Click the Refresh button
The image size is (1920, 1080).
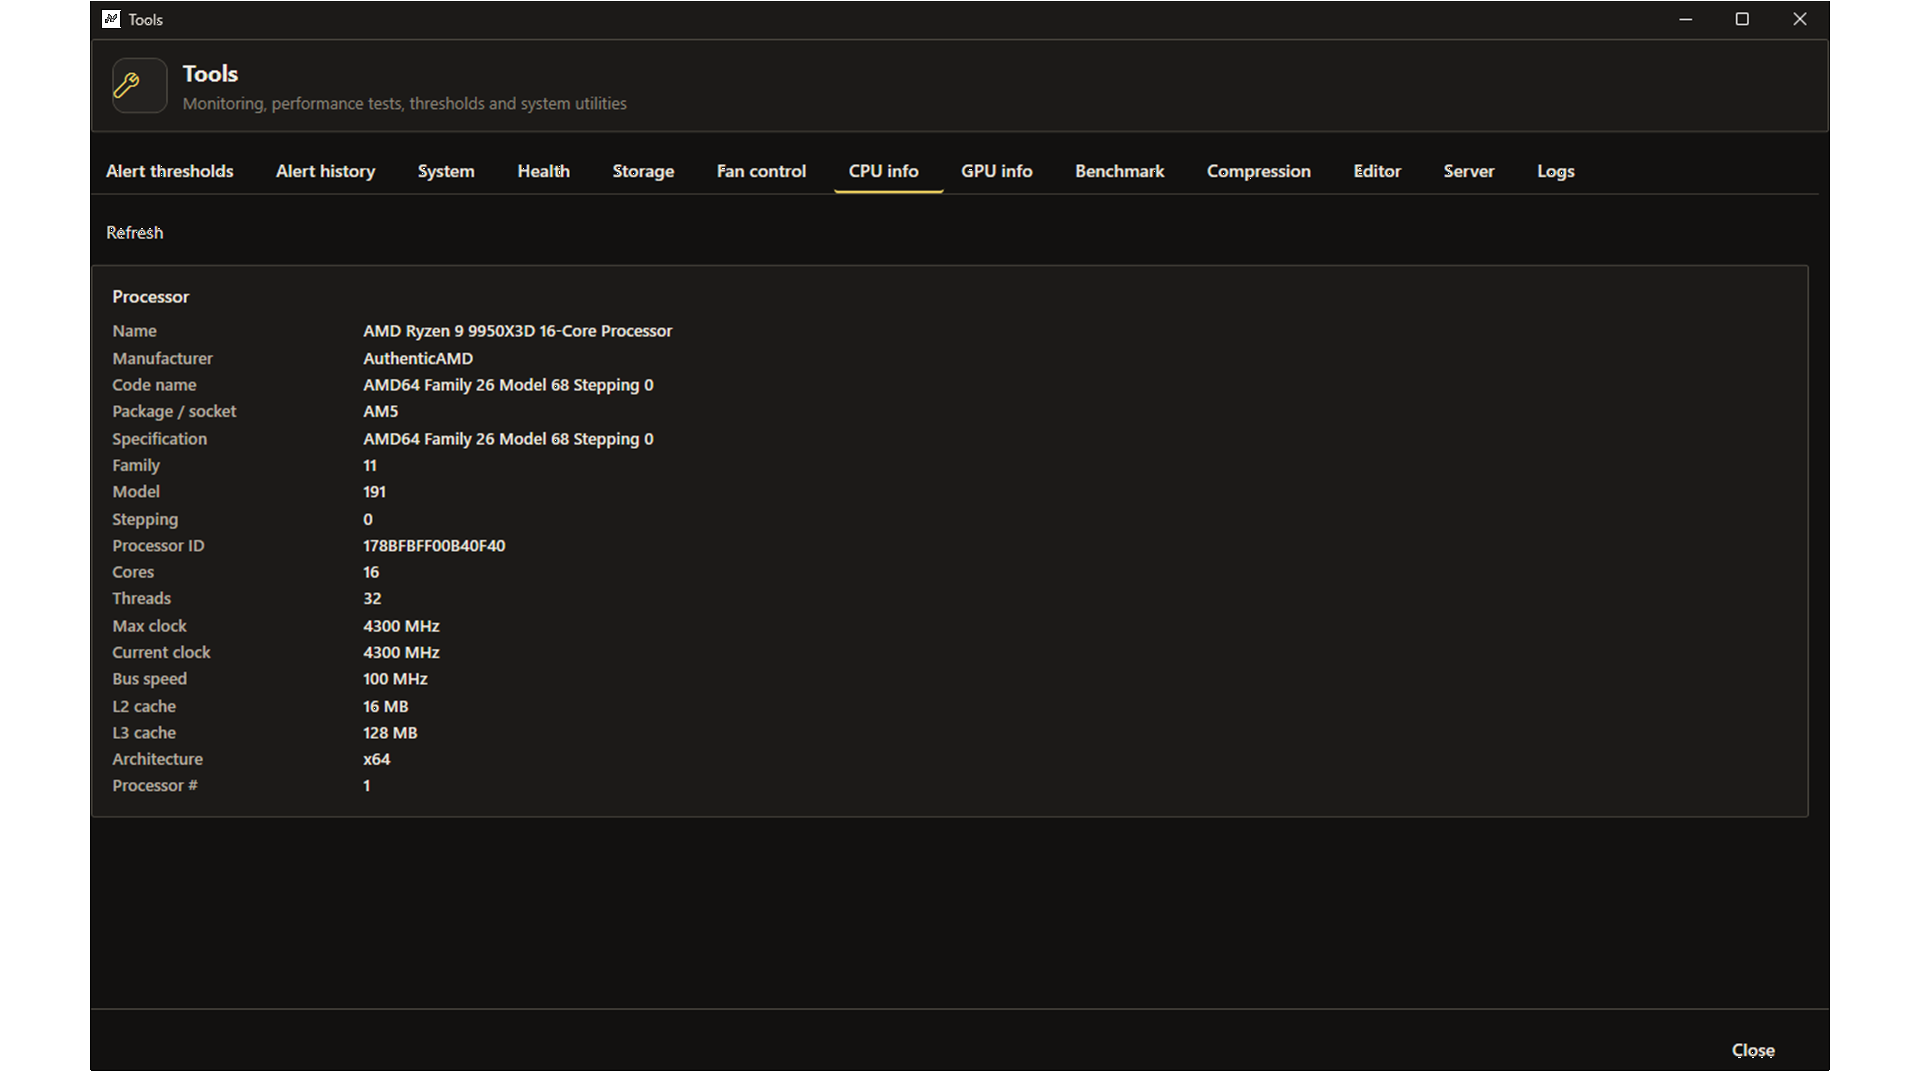pyautogui.click(x=135, y=232)
